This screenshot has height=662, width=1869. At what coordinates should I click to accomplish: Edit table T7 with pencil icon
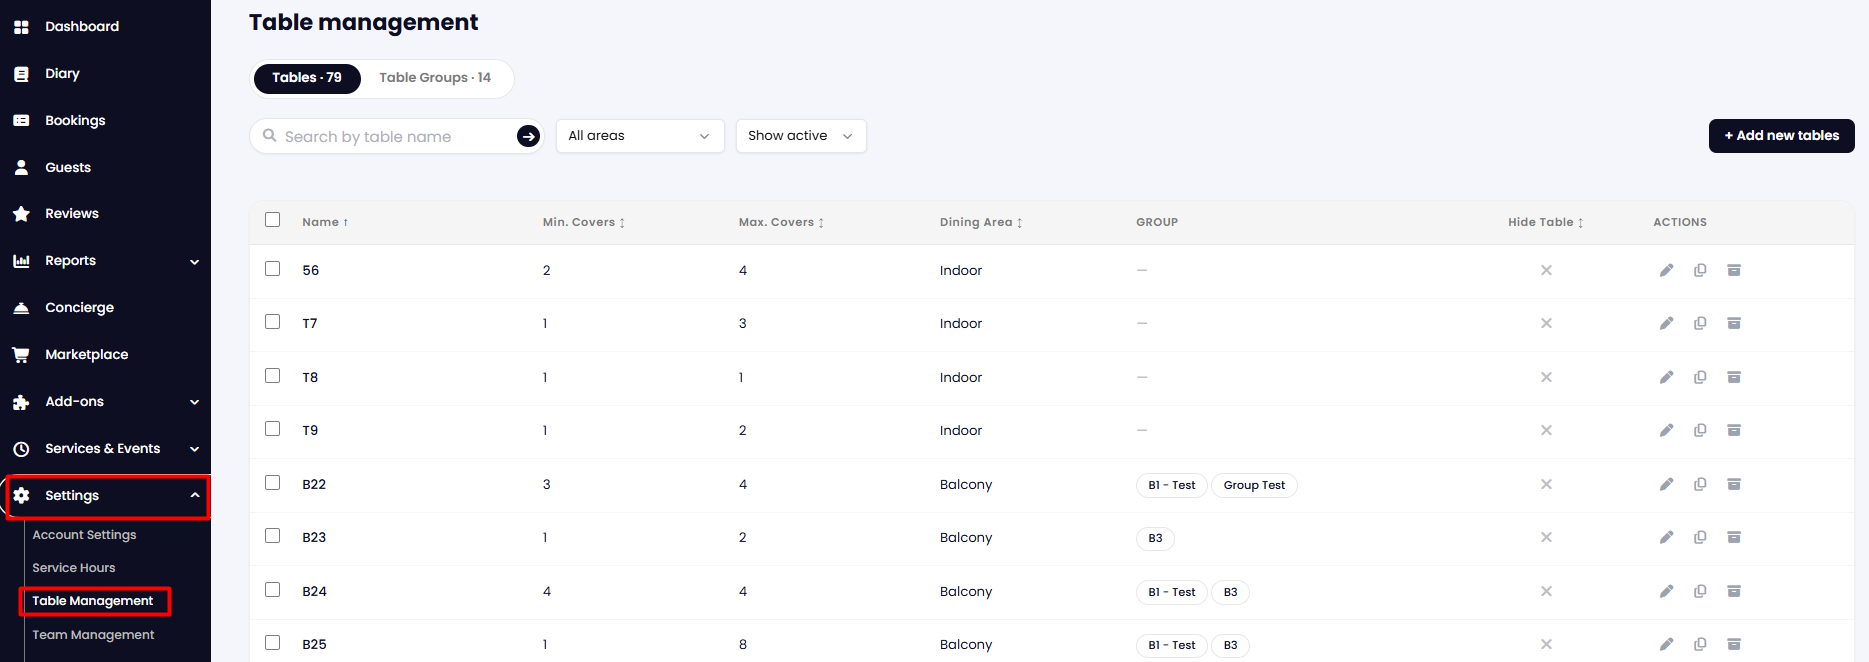(1666, 323)
